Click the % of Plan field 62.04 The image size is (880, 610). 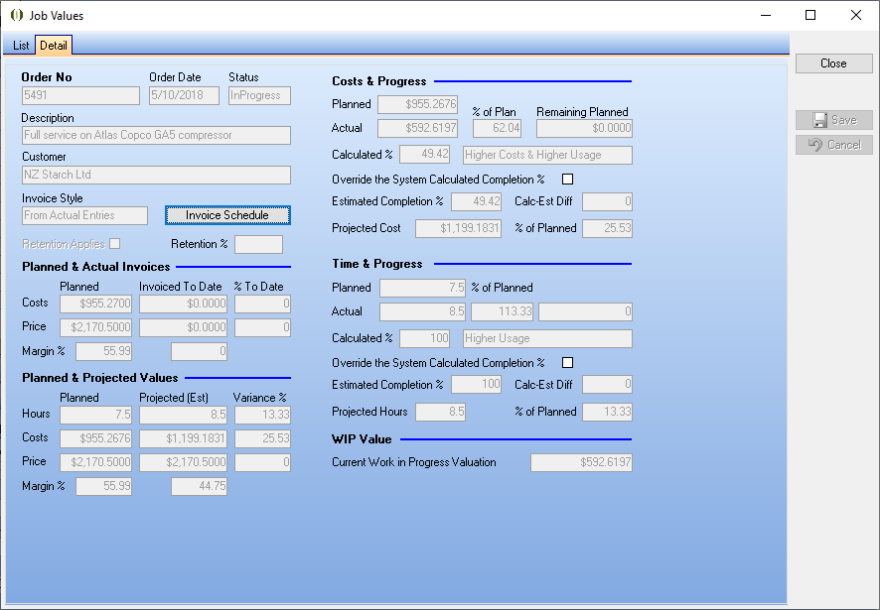(497, 128)
